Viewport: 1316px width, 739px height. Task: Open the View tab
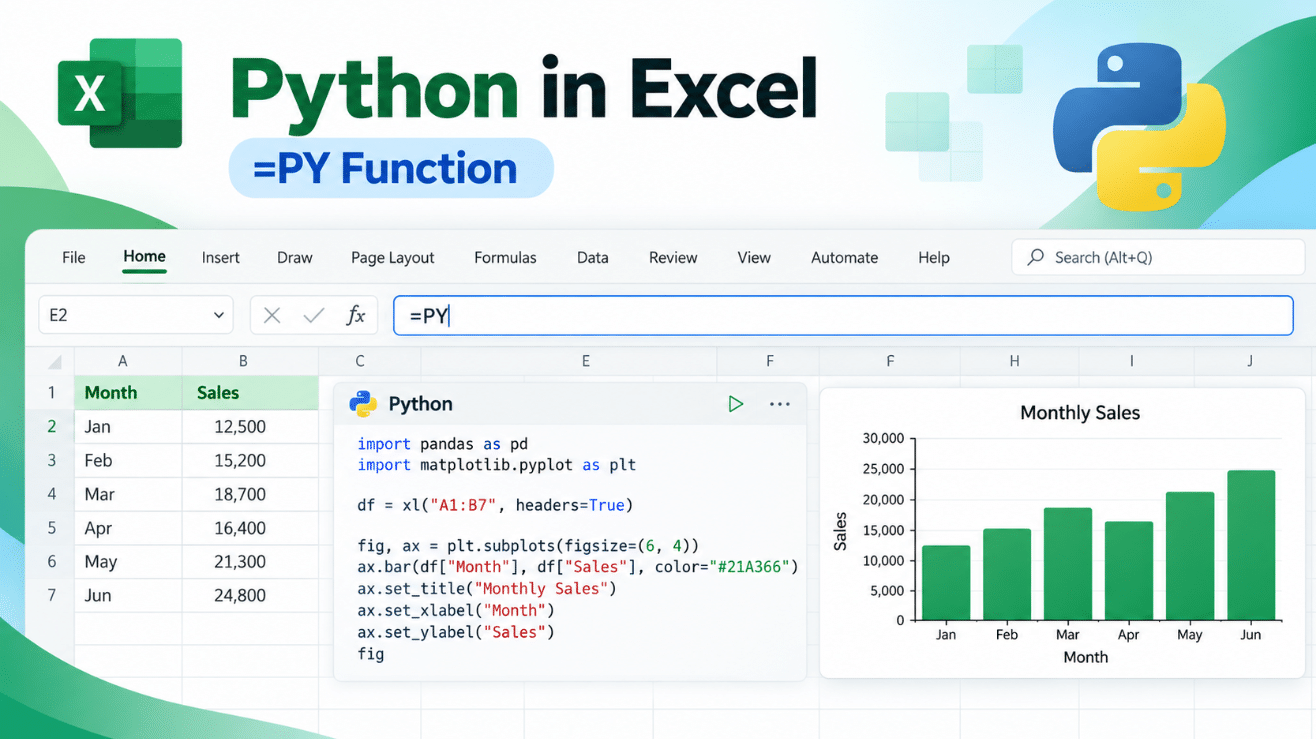point(754,257)
